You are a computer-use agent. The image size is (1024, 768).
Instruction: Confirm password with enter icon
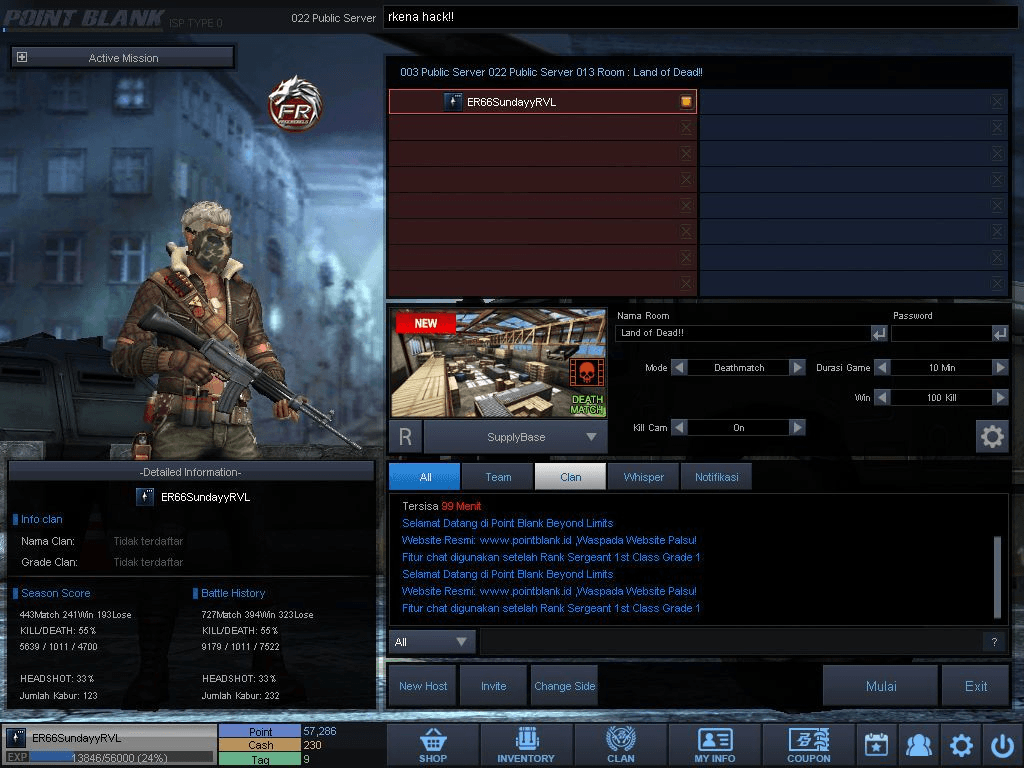1000,334
